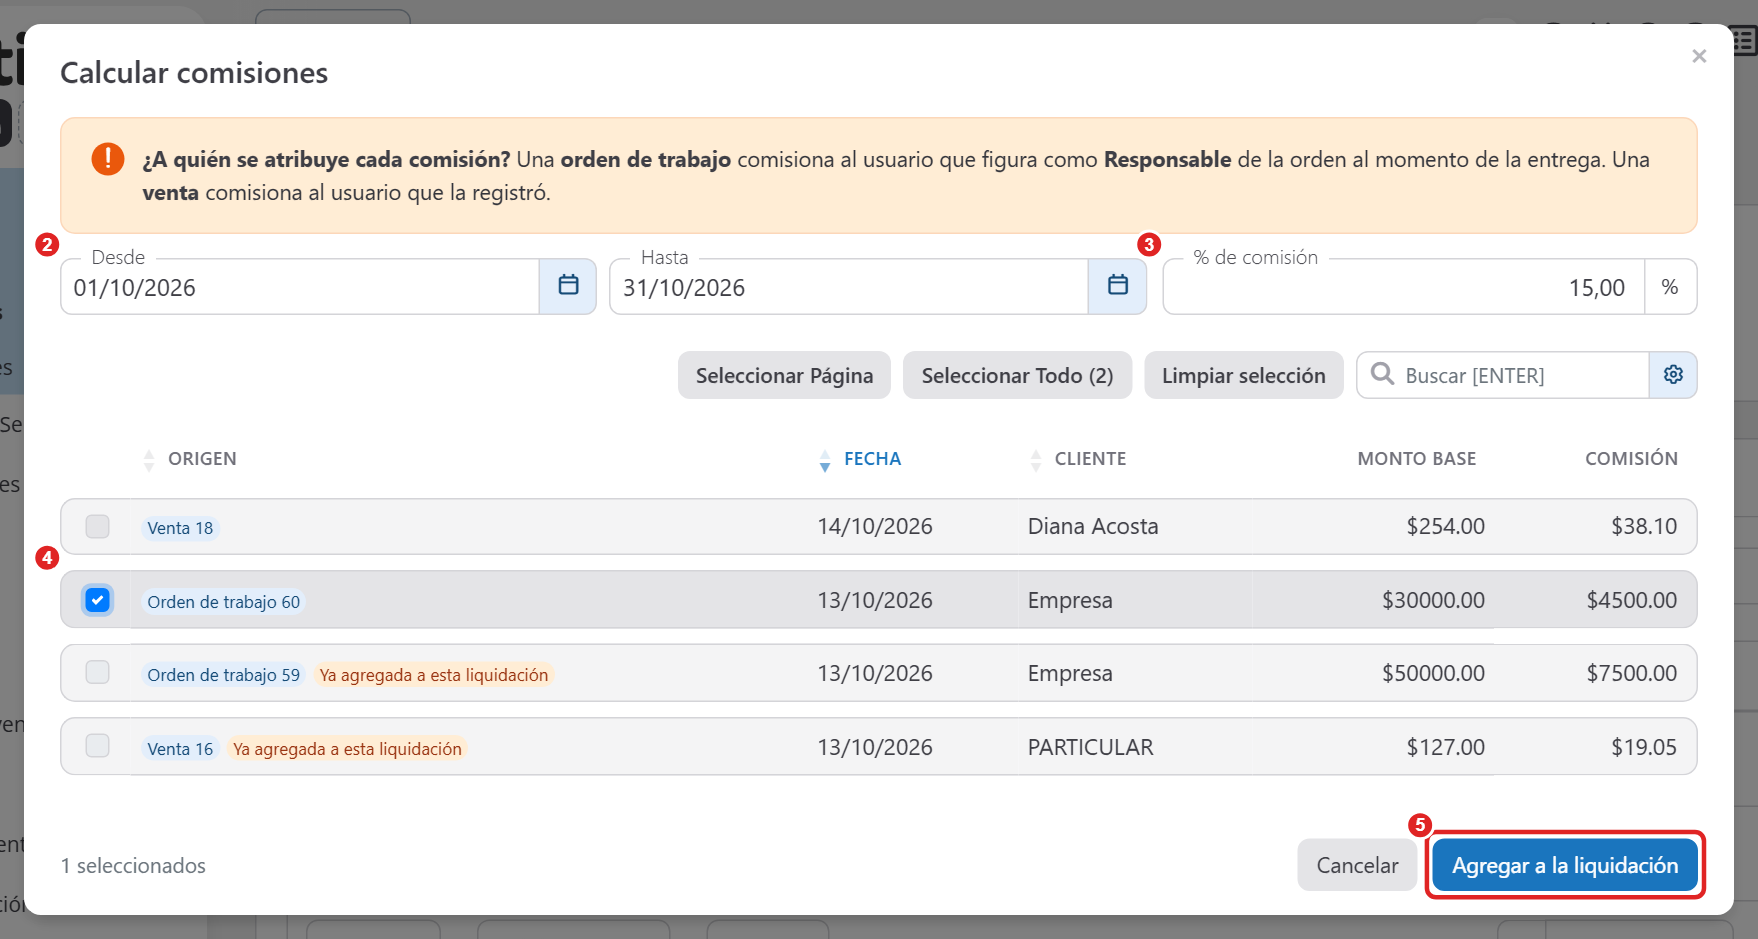Click Agregar a la liquidación button
This screenshot has width=1758, height=939.
[x=1565, y=865]
